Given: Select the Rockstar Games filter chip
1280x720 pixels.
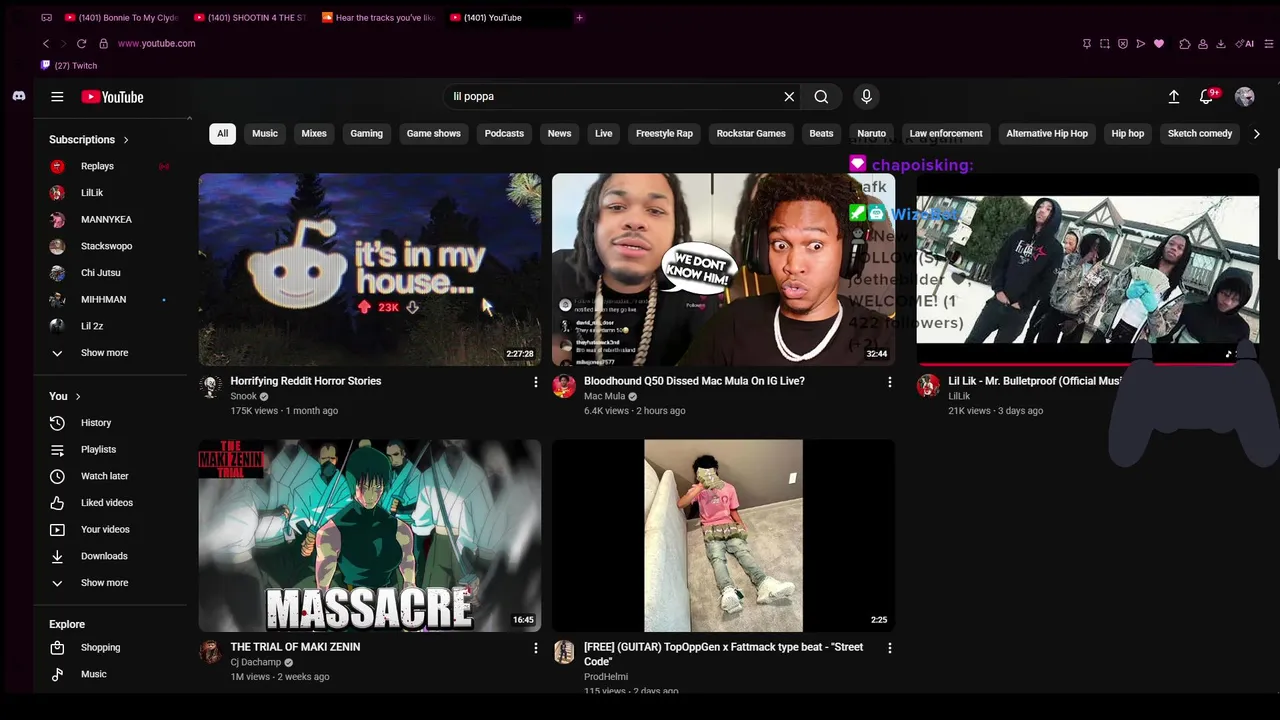Looking at the screenshot, I should click(x=751, y=133).
